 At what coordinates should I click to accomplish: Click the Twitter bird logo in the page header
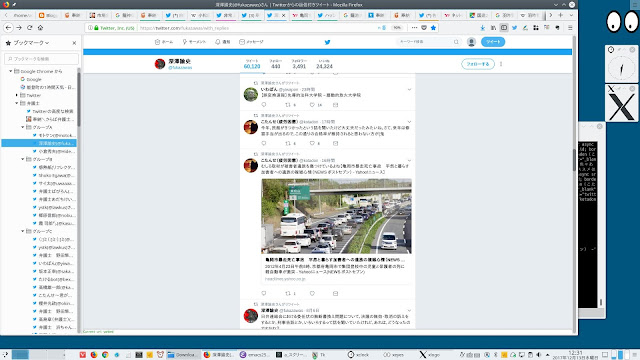[327, 42]
